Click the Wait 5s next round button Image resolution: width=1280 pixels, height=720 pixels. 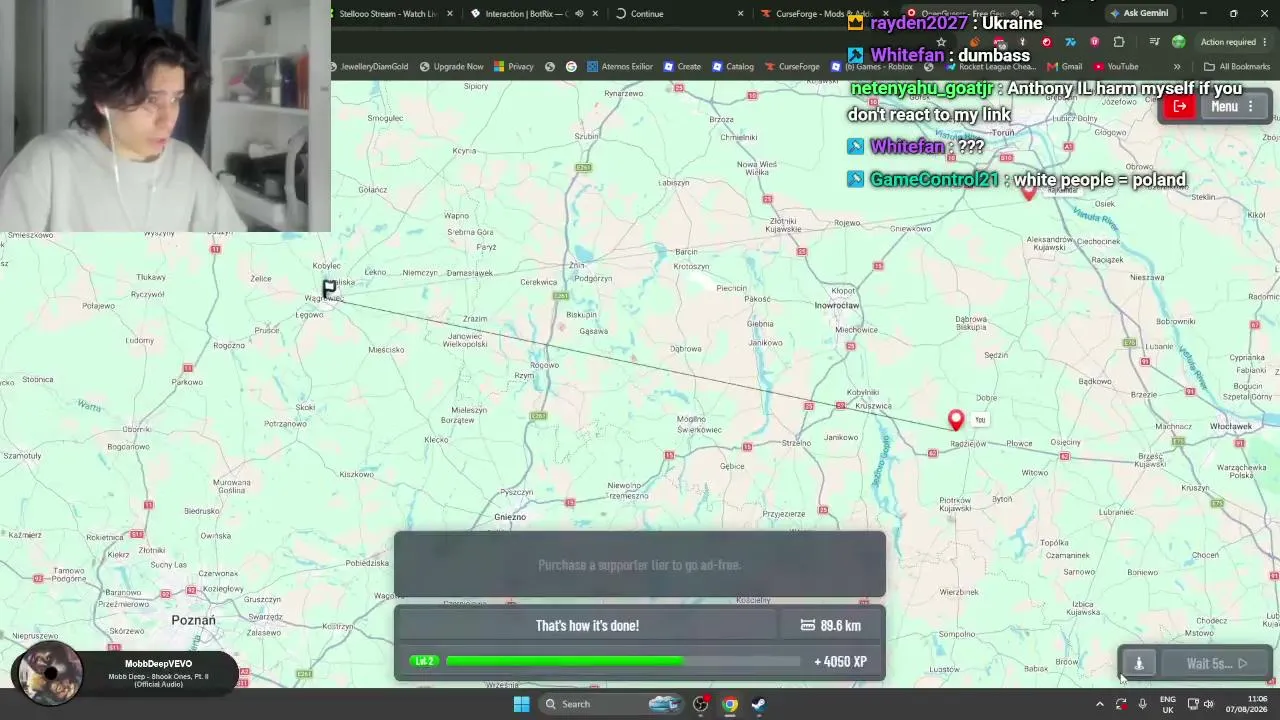1216,663
